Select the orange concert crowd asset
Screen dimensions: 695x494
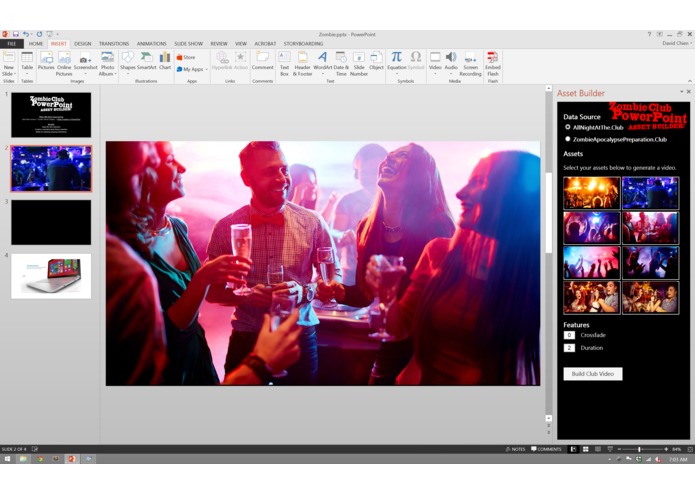pyautogui.click(x=592, y=193)
